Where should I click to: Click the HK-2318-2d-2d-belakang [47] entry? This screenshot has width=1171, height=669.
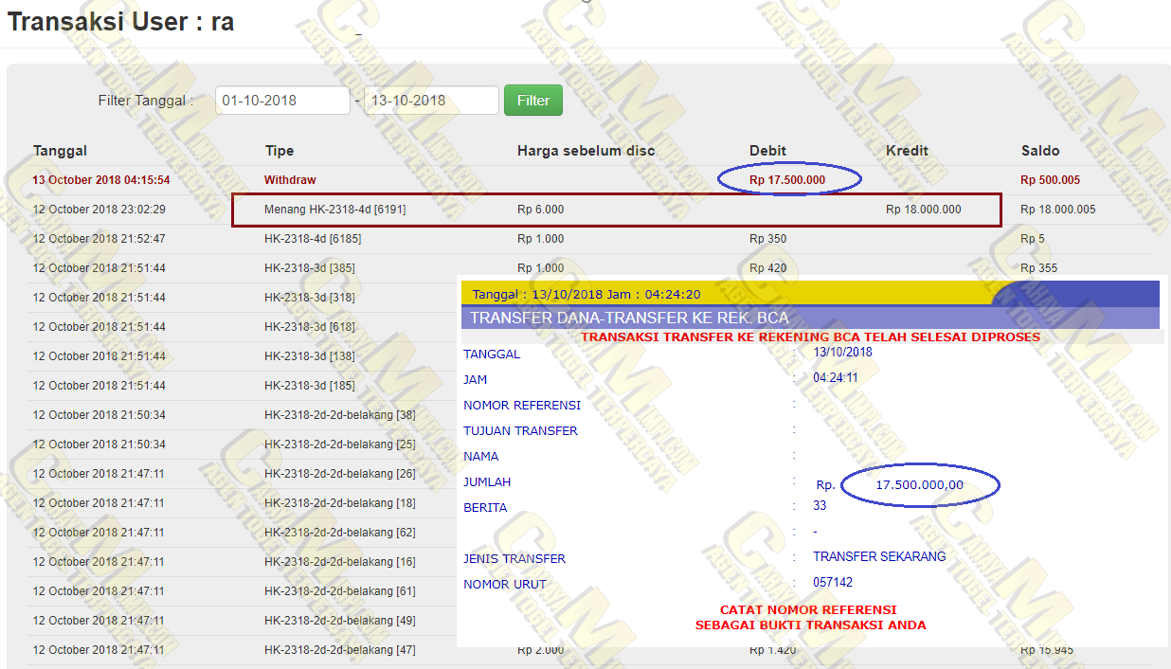pos(339,650)
